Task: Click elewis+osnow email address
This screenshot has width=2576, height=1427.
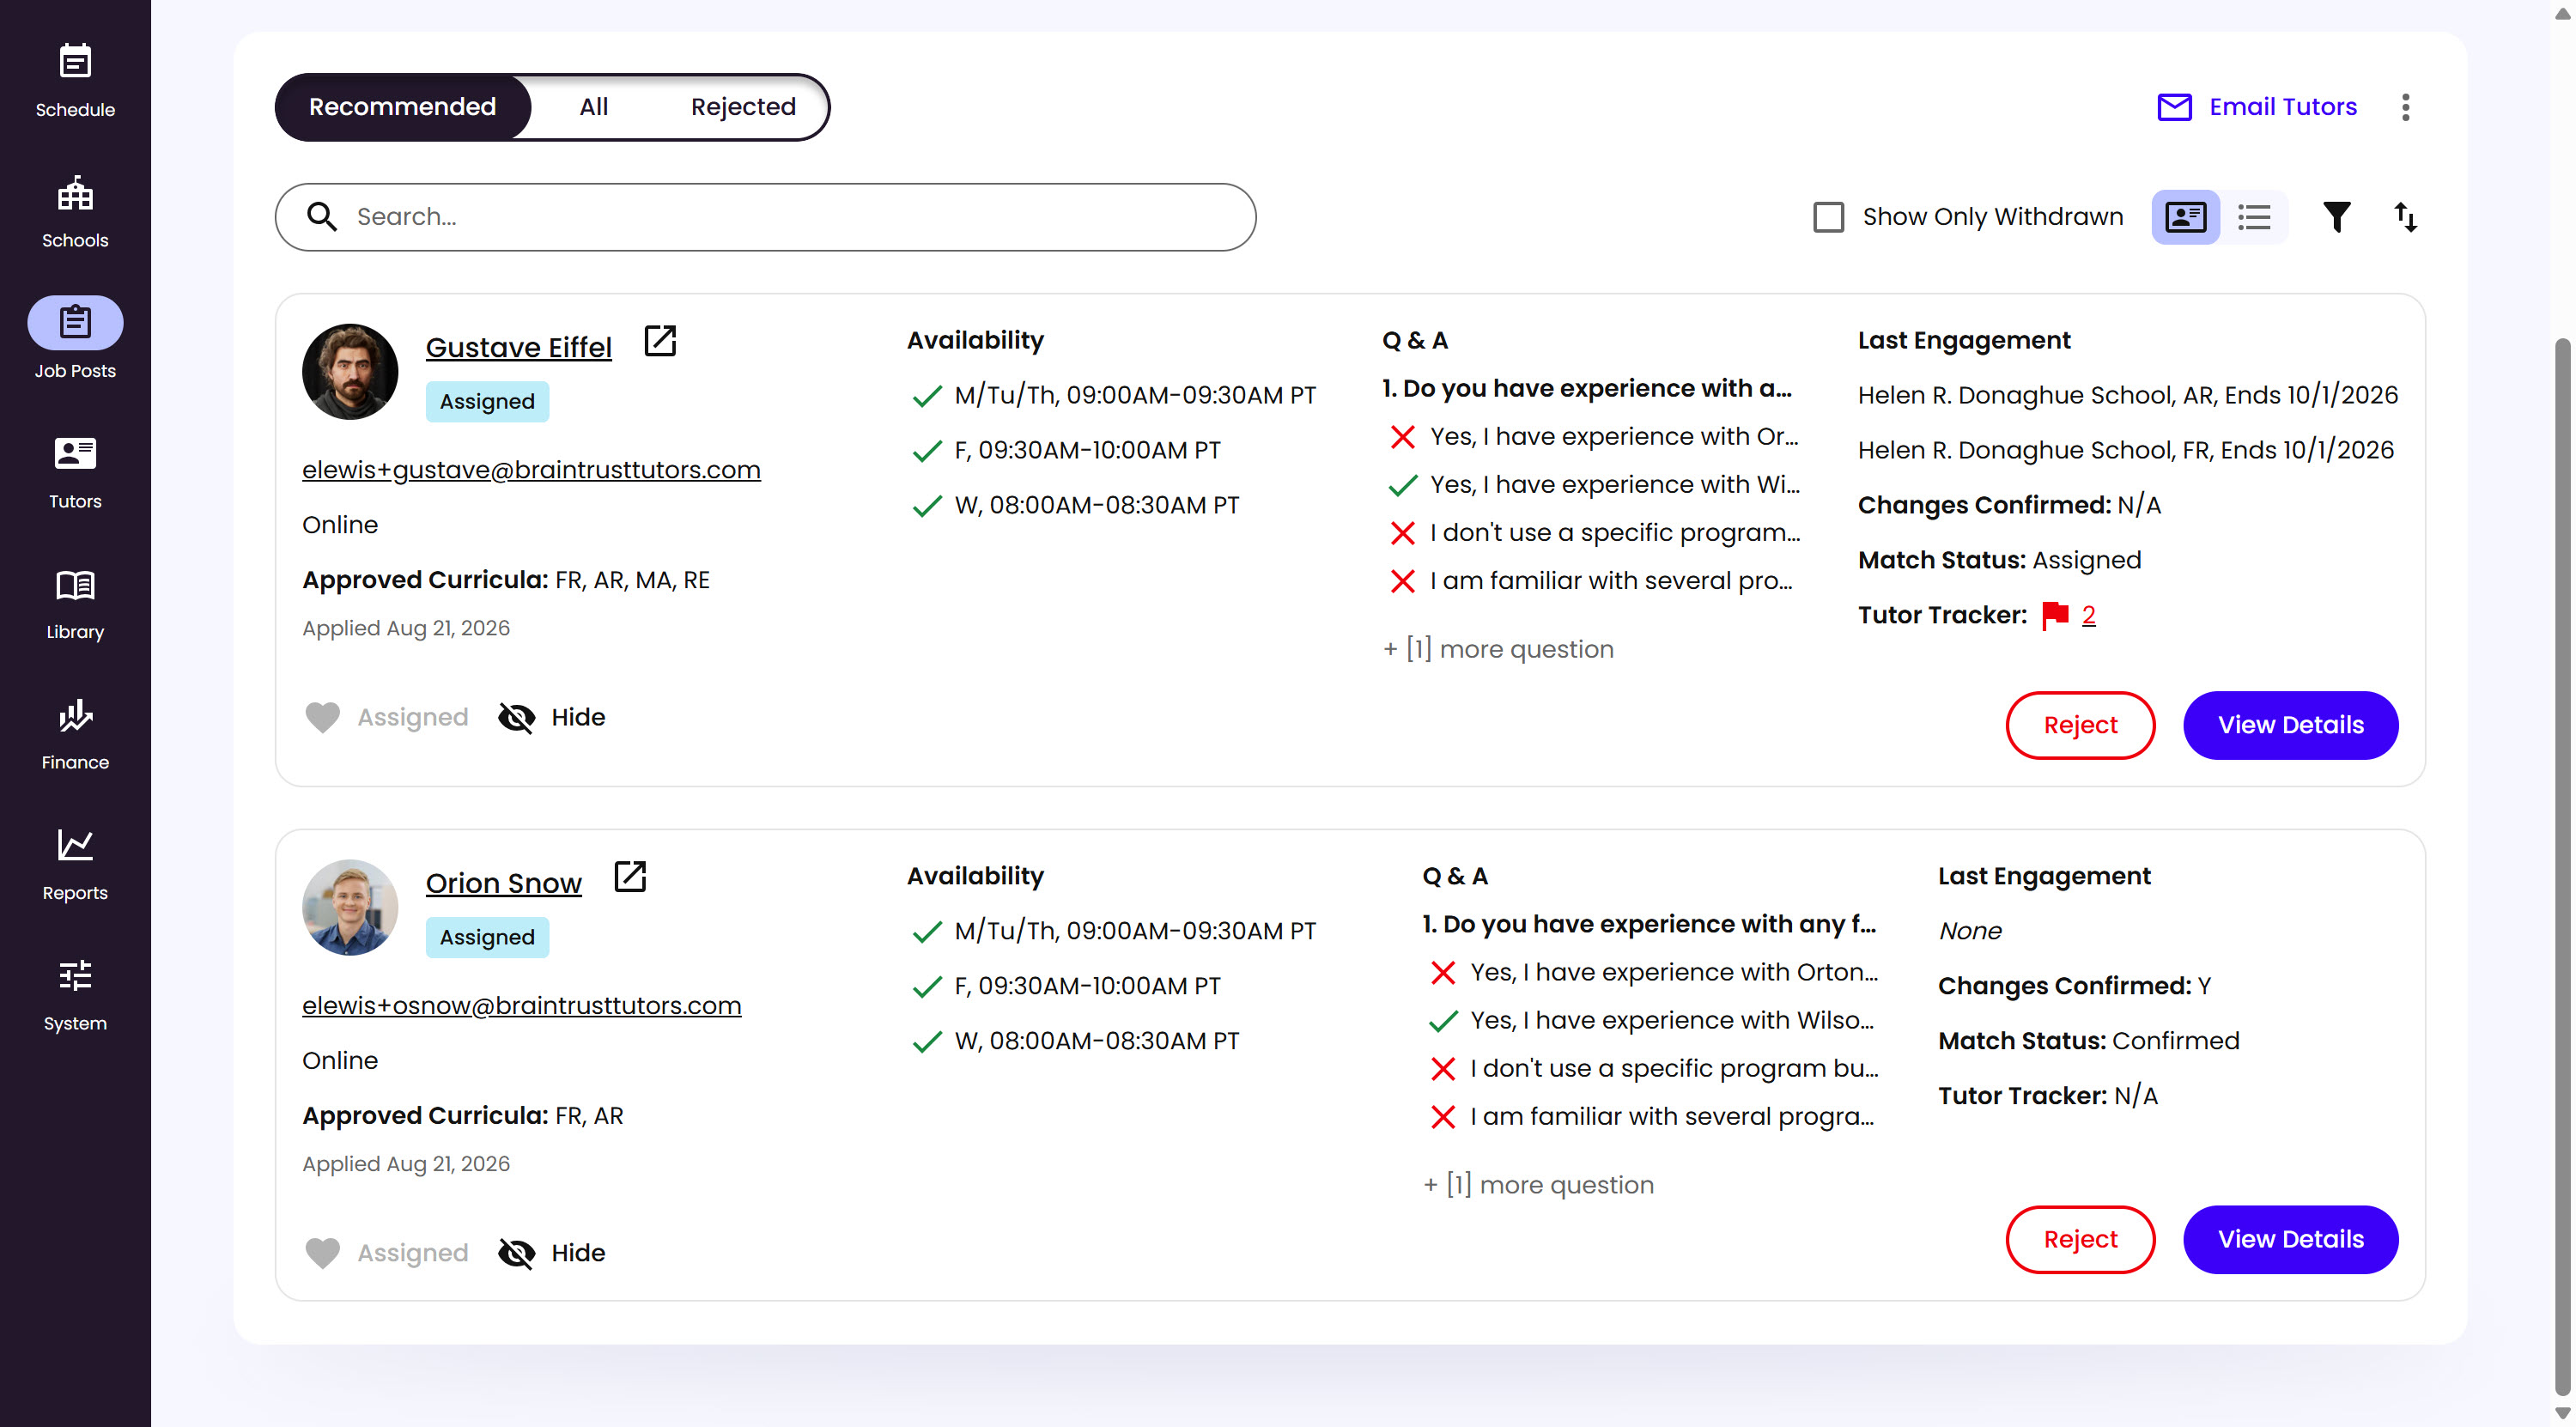Action: coord(522,1006)
